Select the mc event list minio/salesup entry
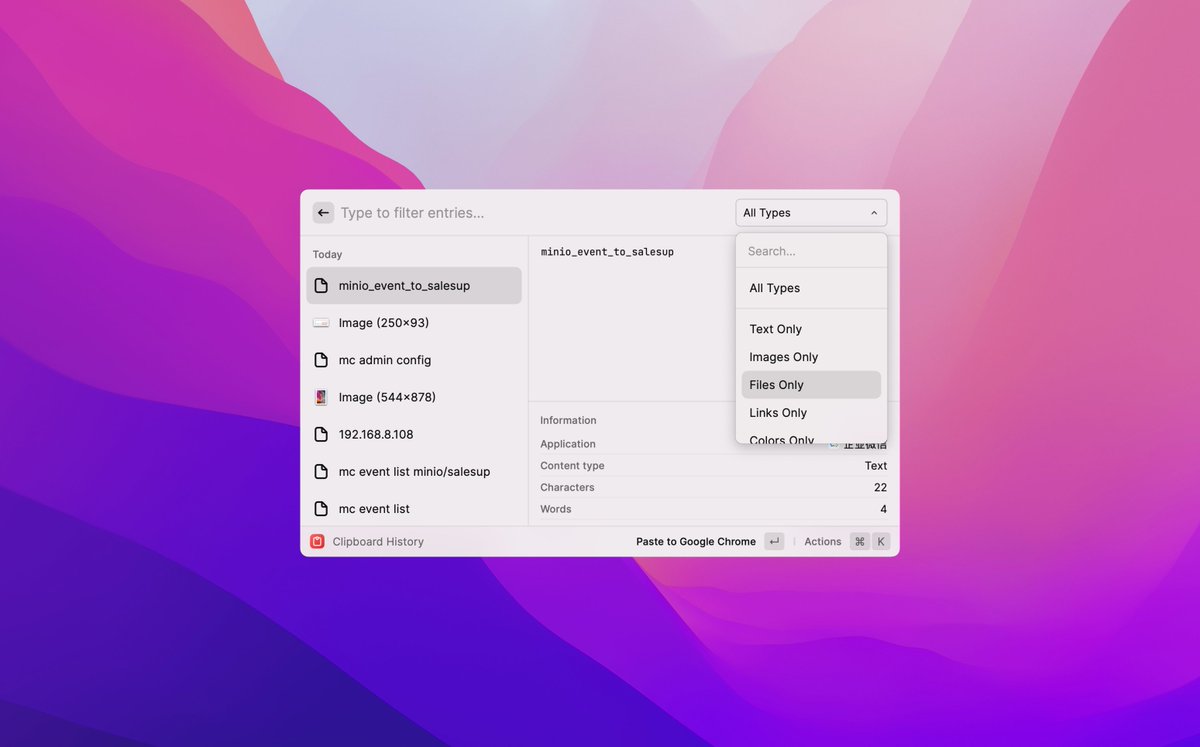 (x=414, y=471)
